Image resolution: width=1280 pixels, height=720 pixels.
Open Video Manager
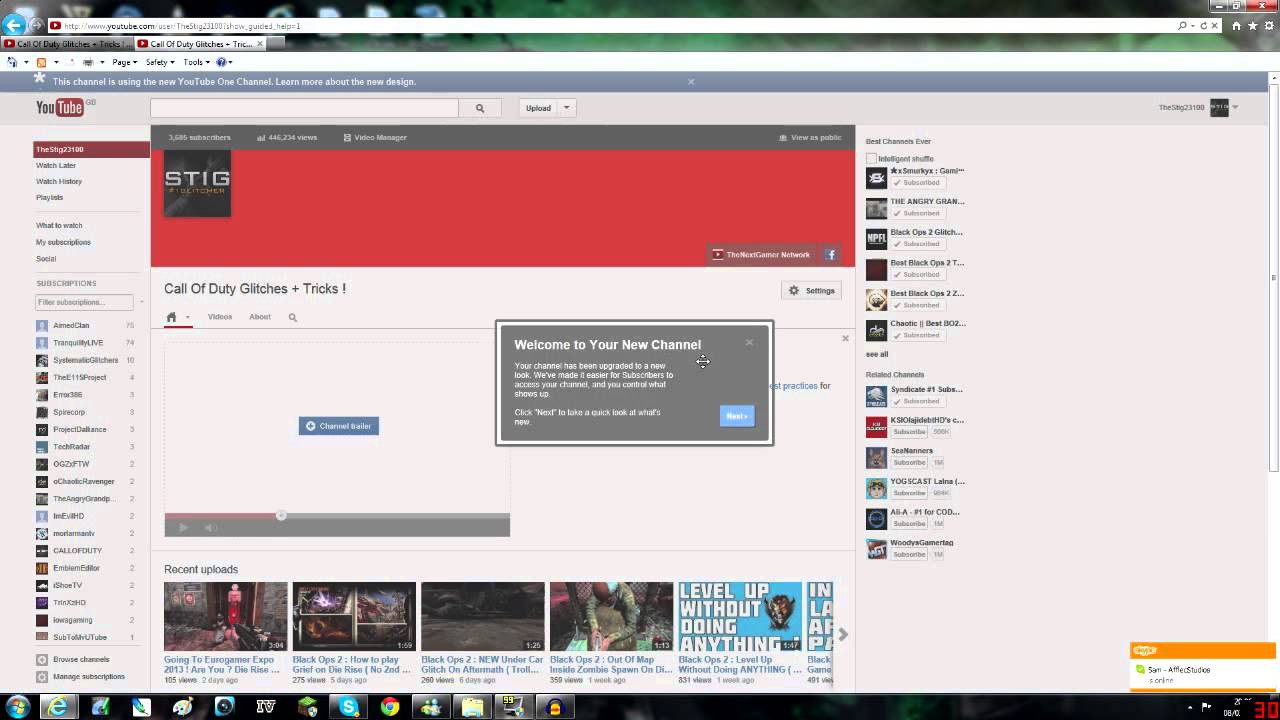tap(375, 137)
